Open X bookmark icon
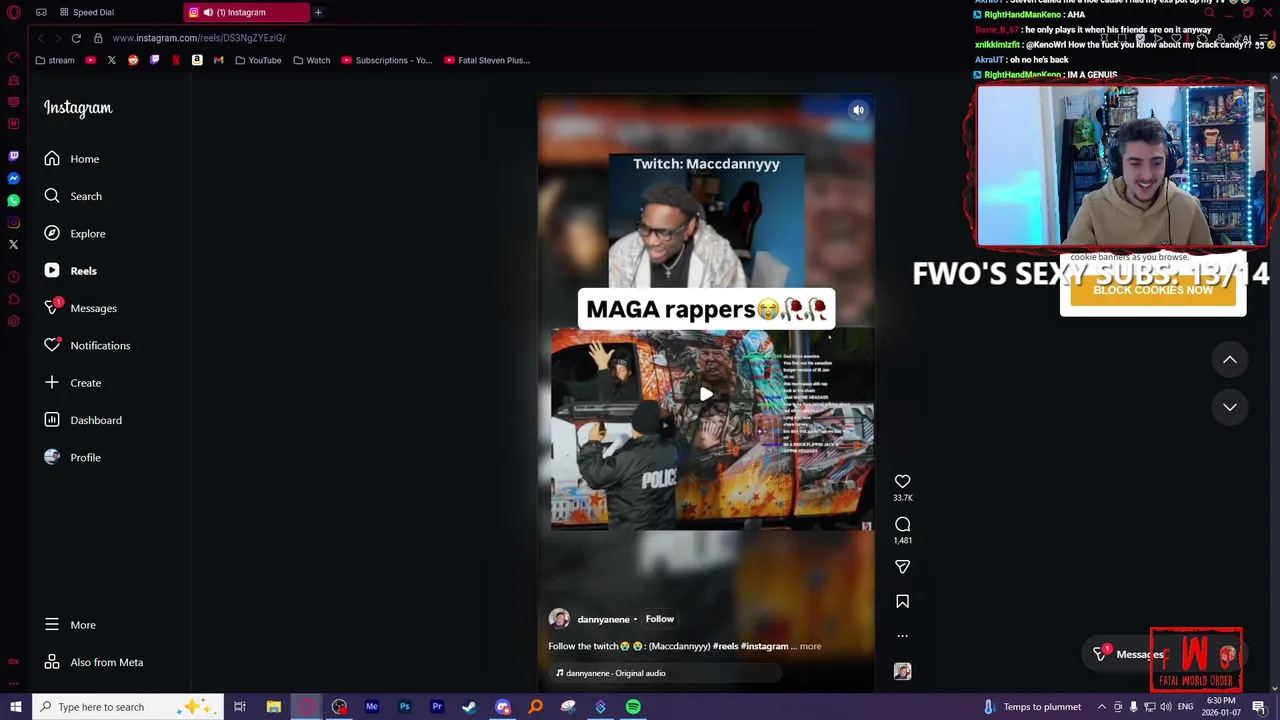This screenshot has height=720, width=1280. pos(112,60)
